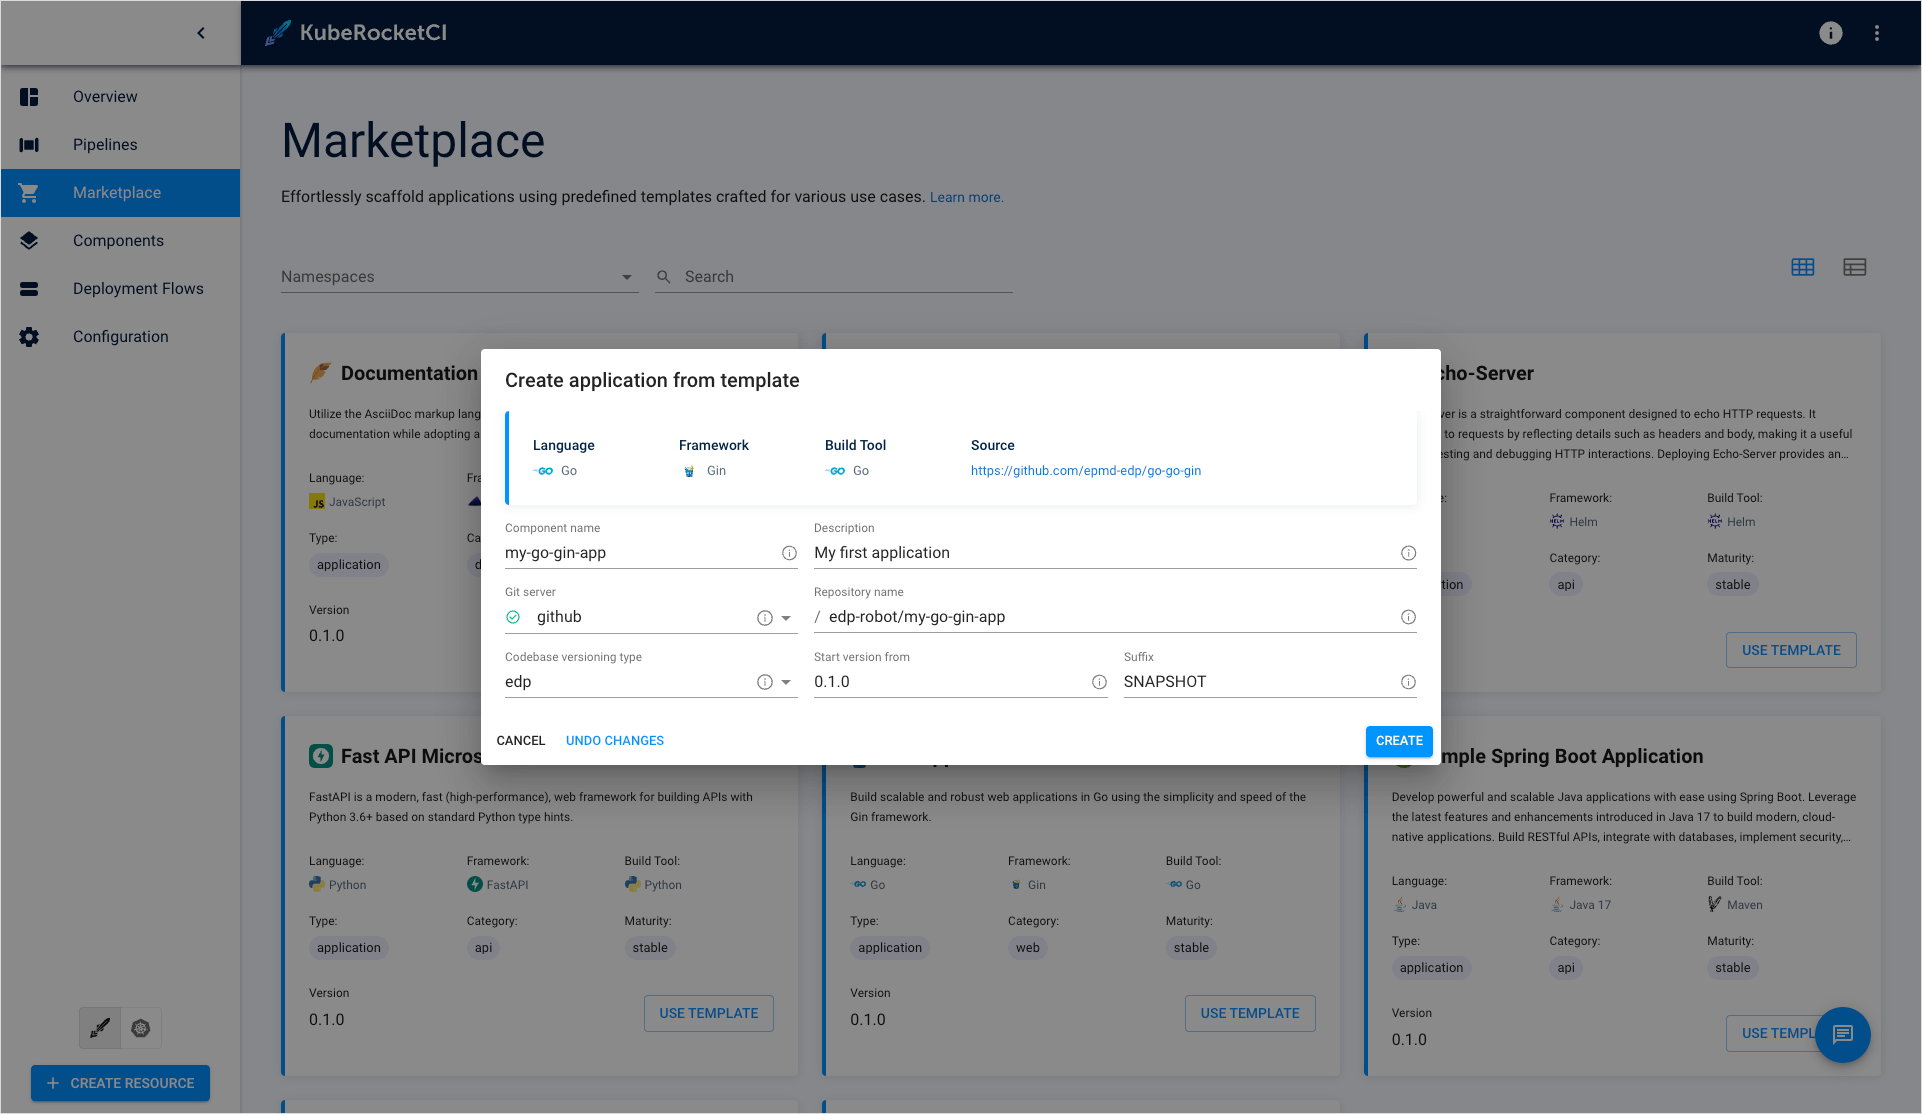Image resolution: width=1922 pixels, height=1114 pixels.
Task: Click Suffix field info icon
Action: pyautogui.click(x=1408, y=682)
